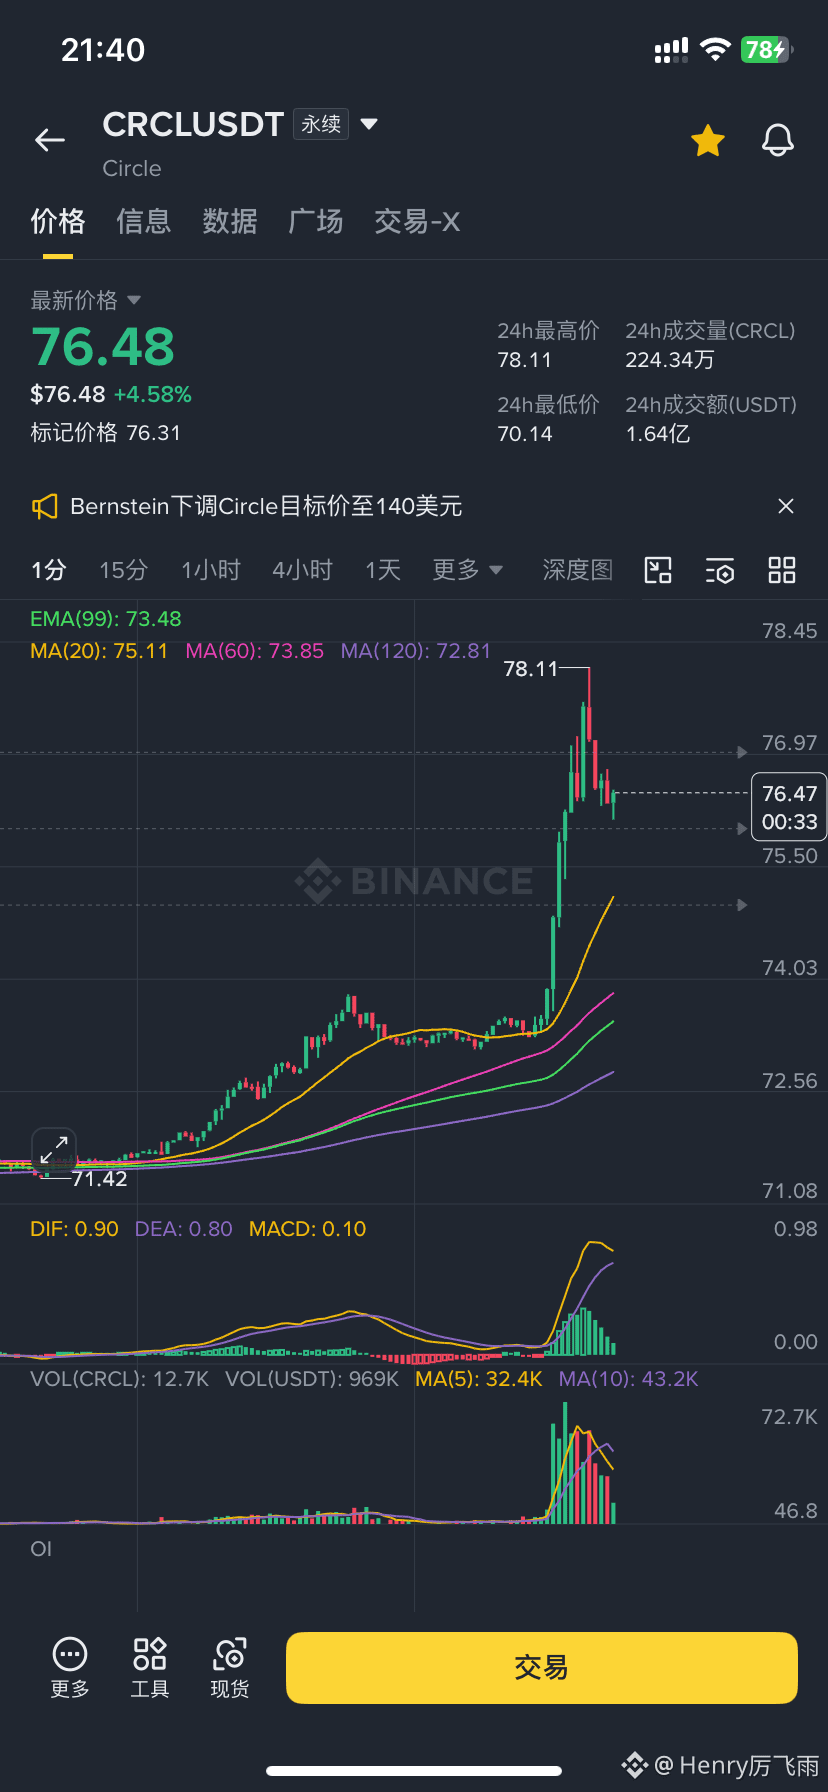Tap the 24h最高价 78.11 value
Image resolution: width=828 pixels, height=1792 pixels.
(x=525, y=360)
